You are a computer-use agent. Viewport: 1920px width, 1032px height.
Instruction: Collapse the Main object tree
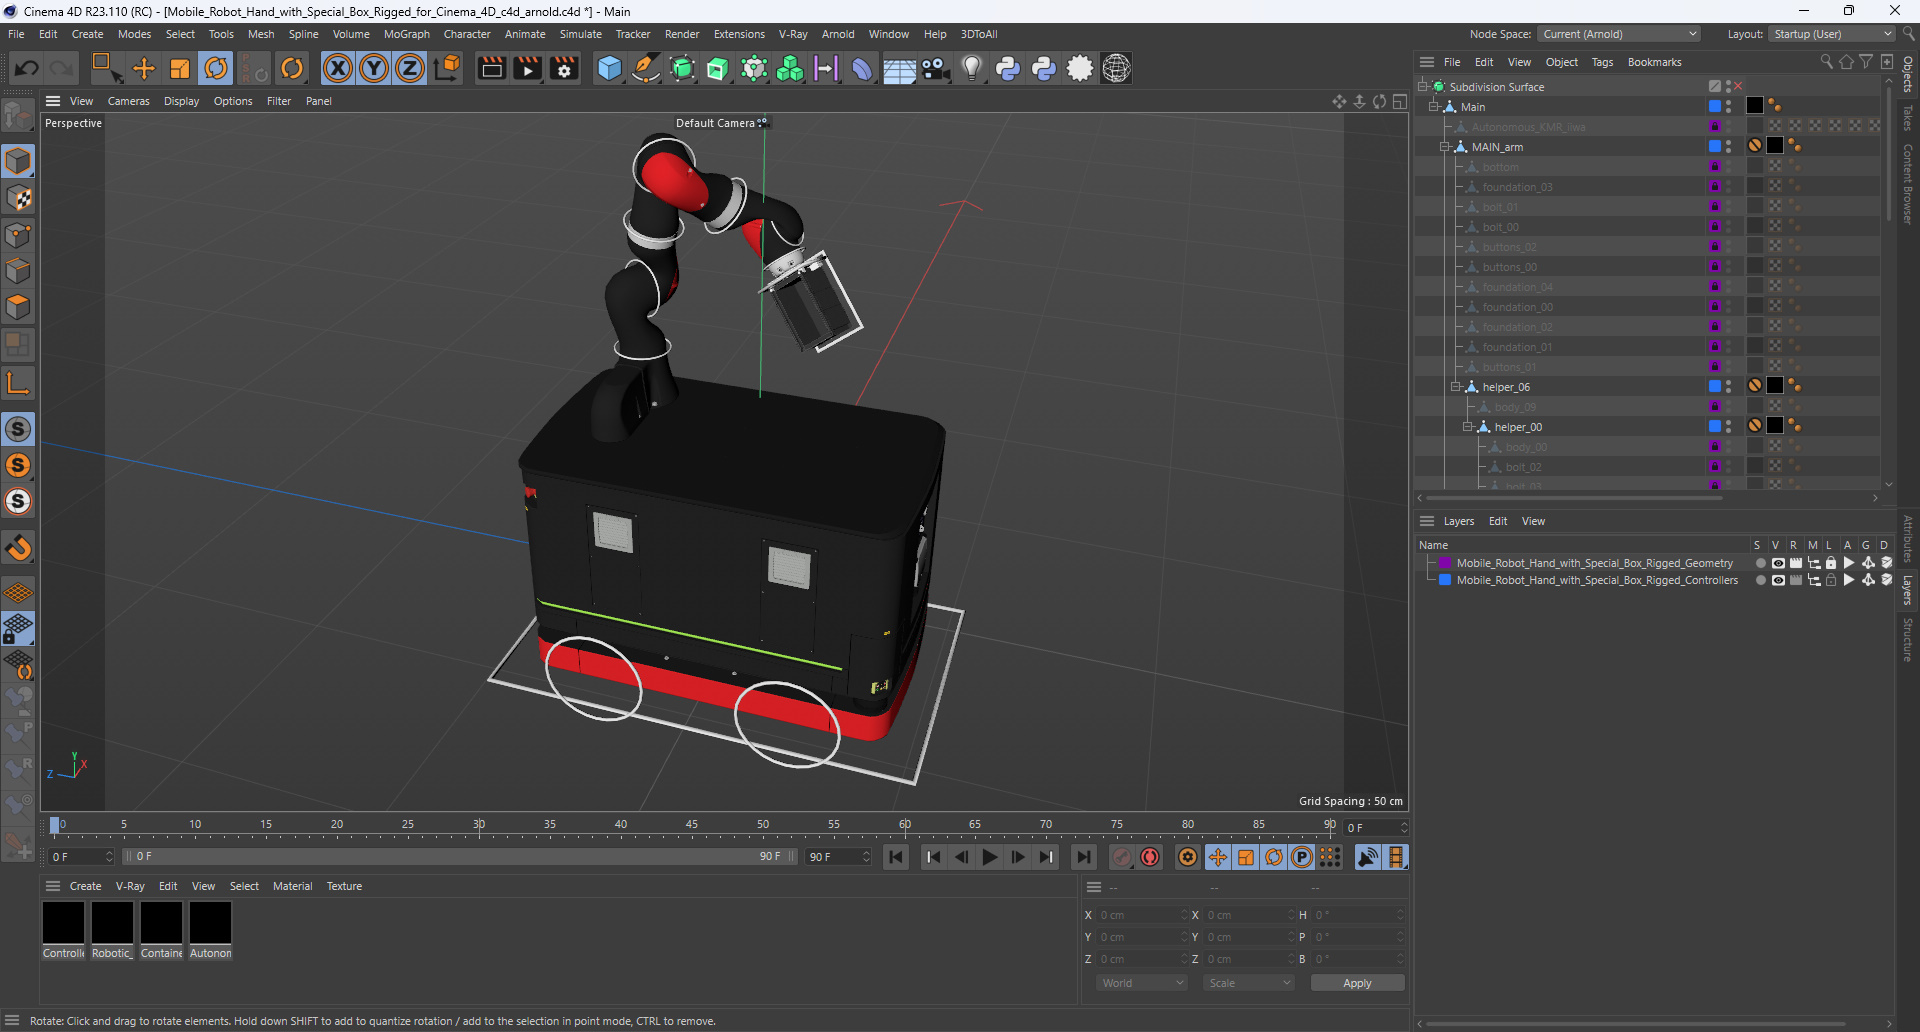pyautogui.click(x=1433, y=107)
